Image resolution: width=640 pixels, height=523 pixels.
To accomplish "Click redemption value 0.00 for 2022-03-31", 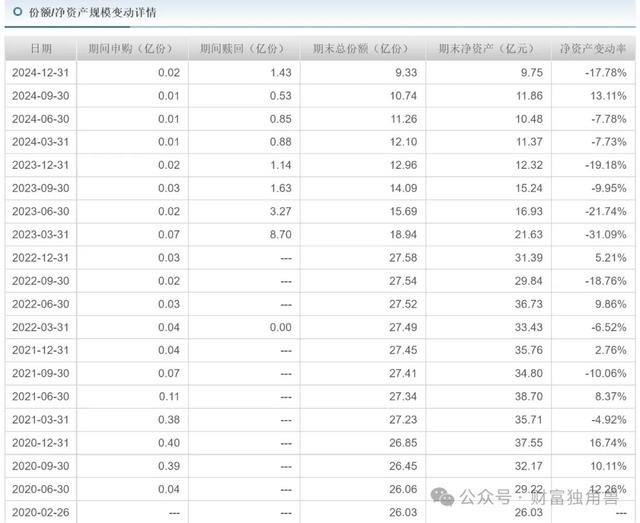I will tap(281, 327).
